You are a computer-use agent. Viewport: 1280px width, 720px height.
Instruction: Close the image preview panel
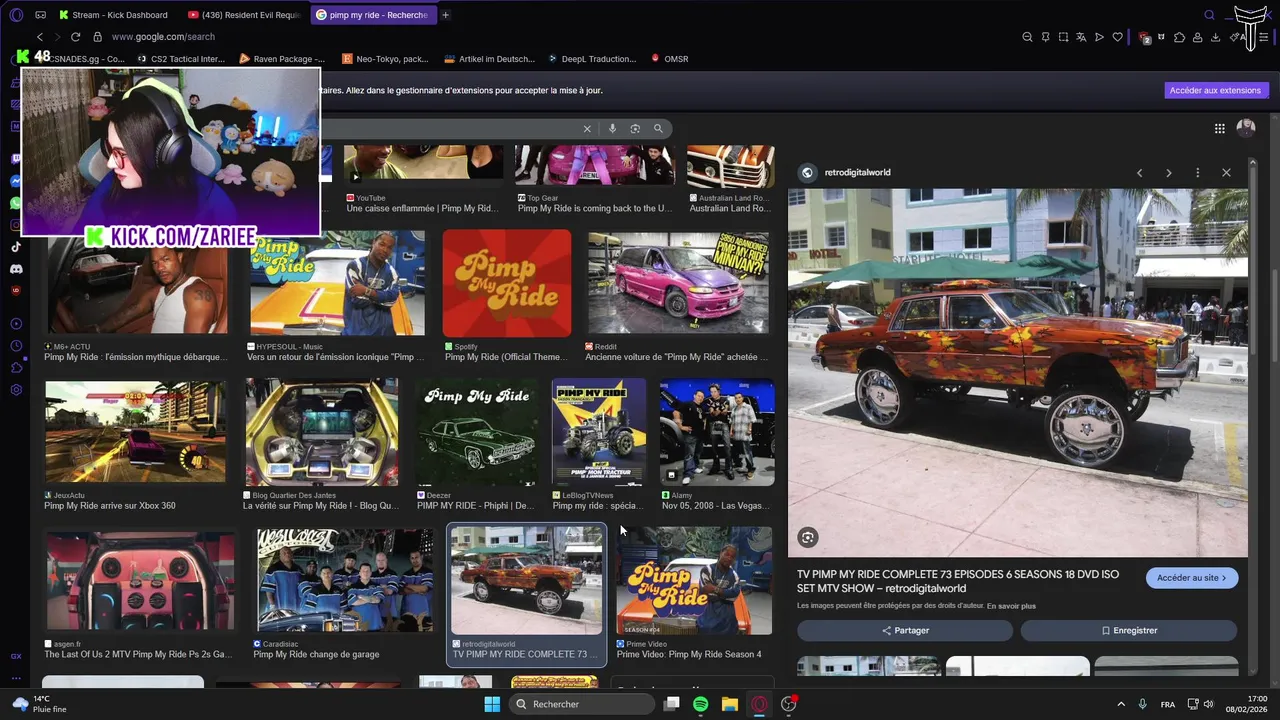pyautogui.click(x=1226, y=173)
